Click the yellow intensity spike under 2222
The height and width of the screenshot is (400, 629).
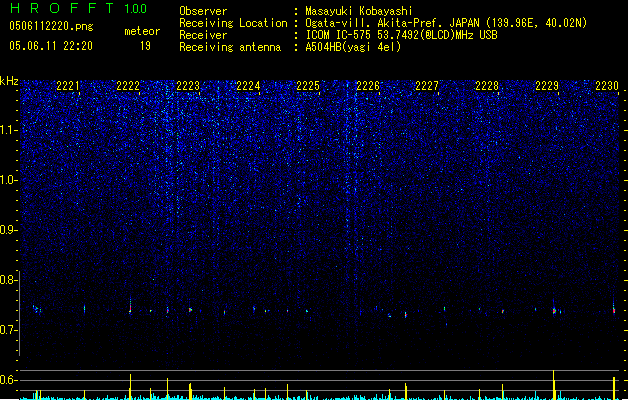coord(130,387)
